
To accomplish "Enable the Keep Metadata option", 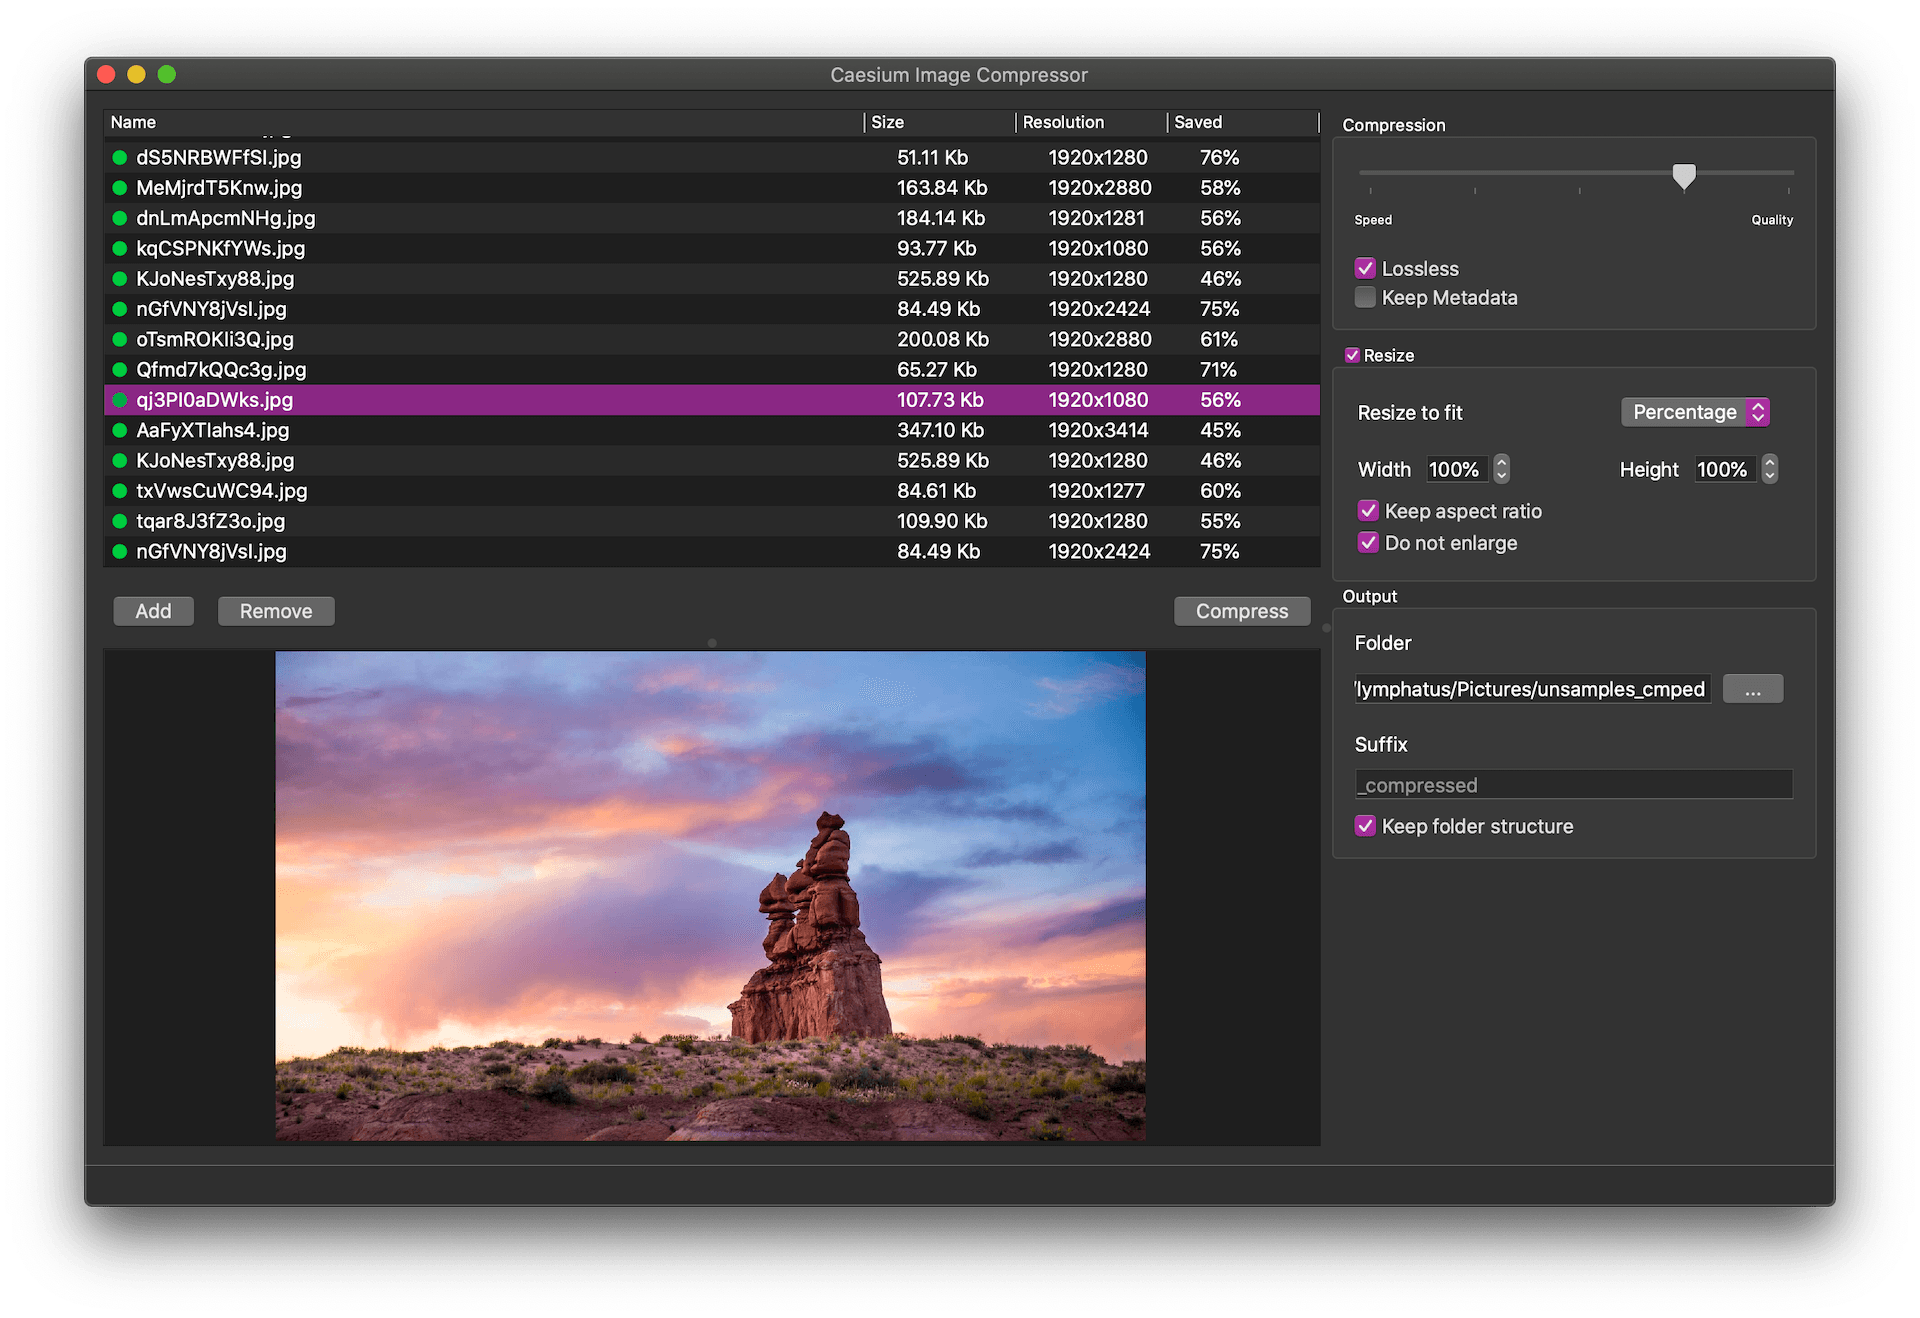I will 1365,297.
